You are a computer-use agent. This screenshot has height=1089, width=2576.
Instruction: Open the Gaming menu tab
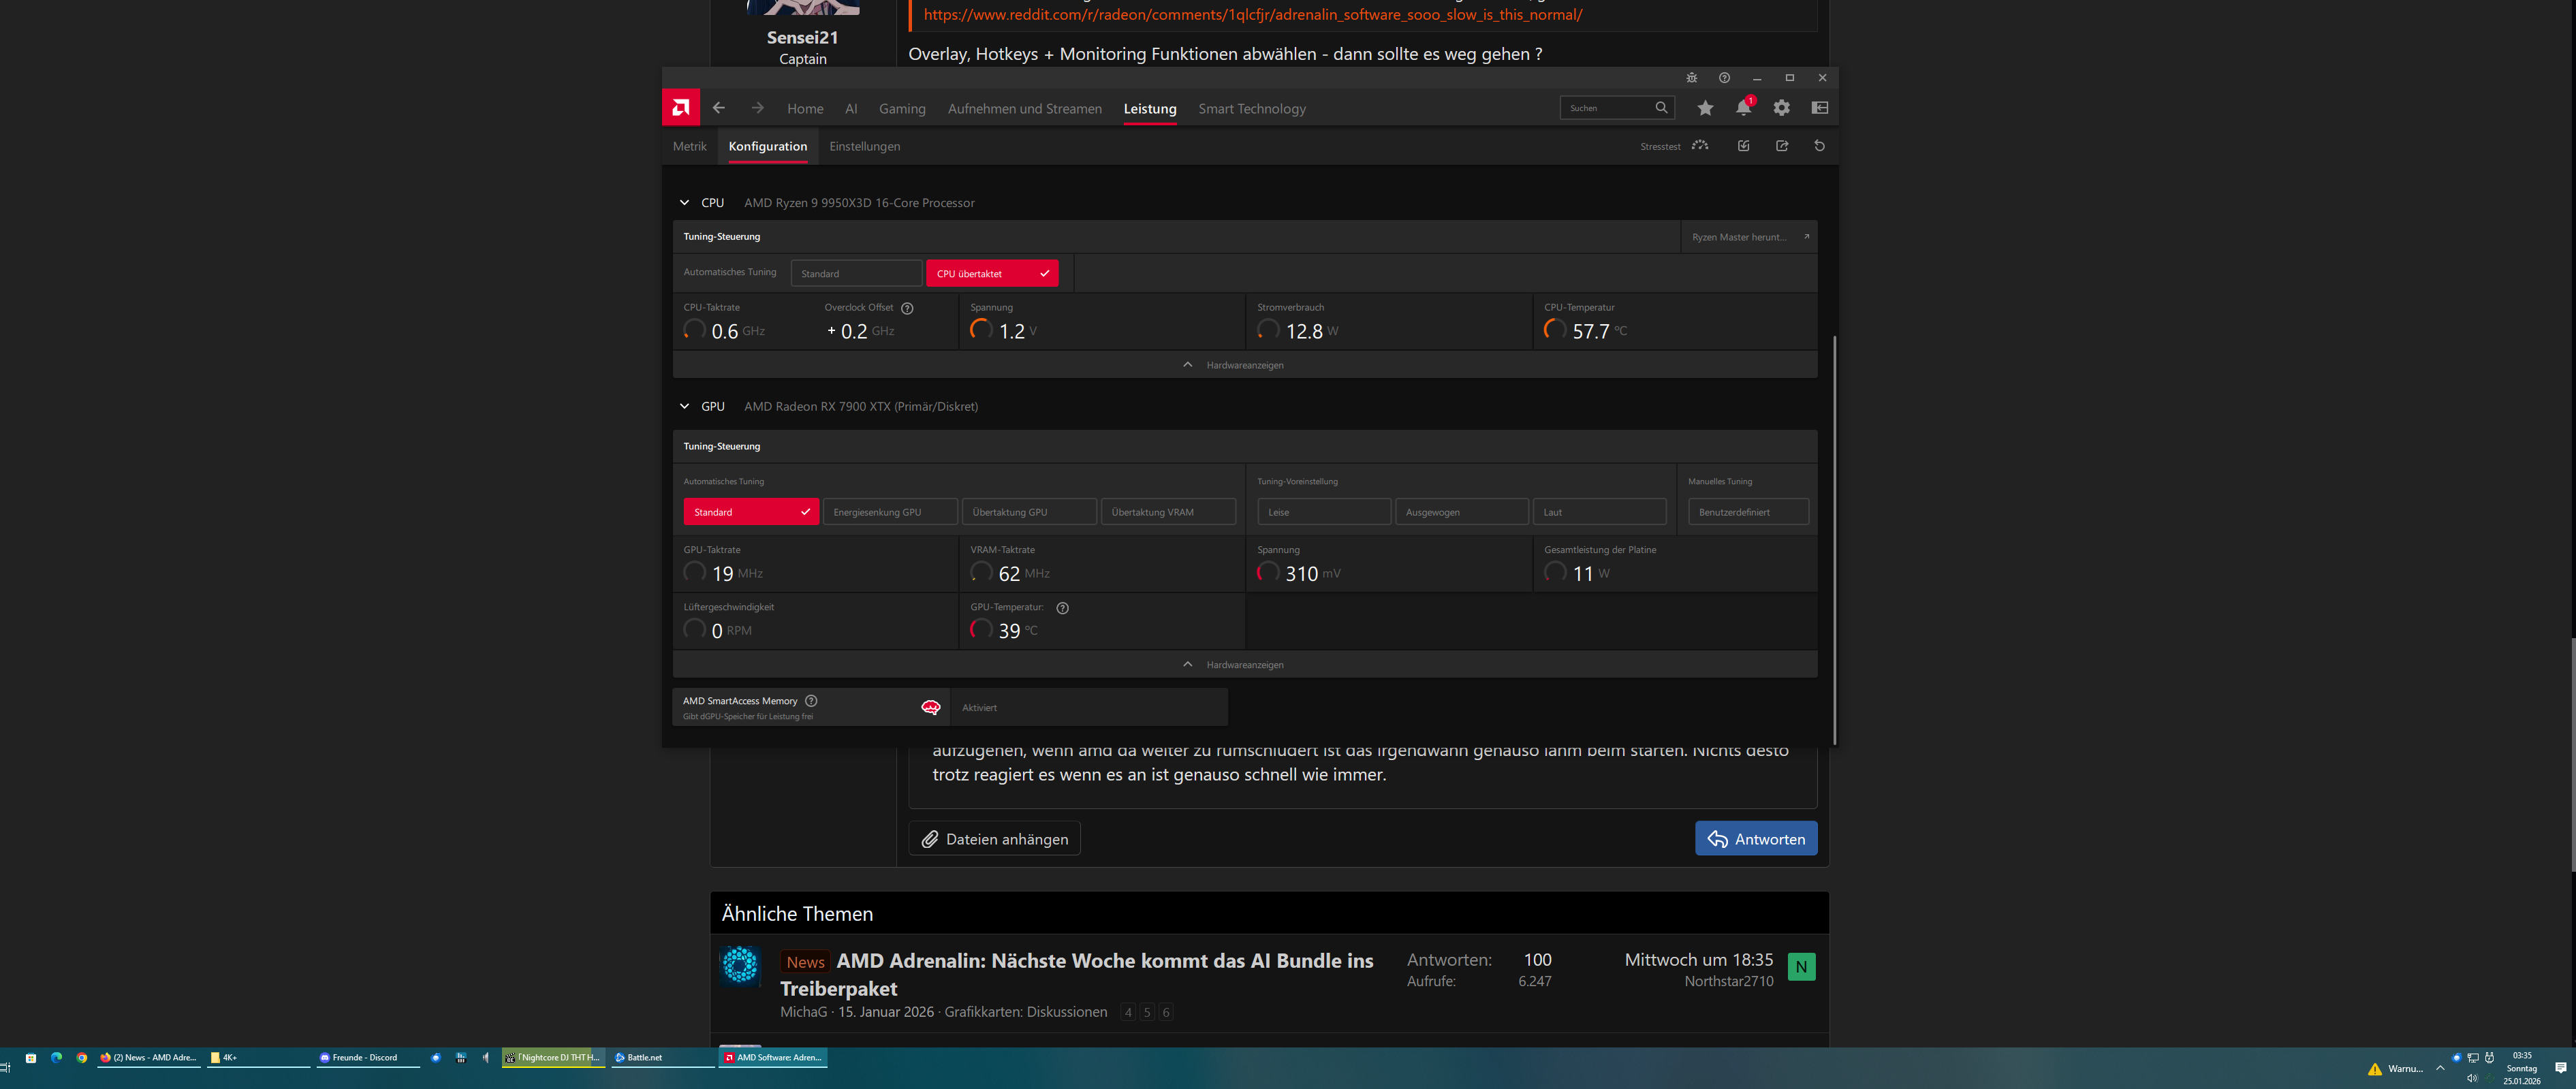click(x=901, y=109)
